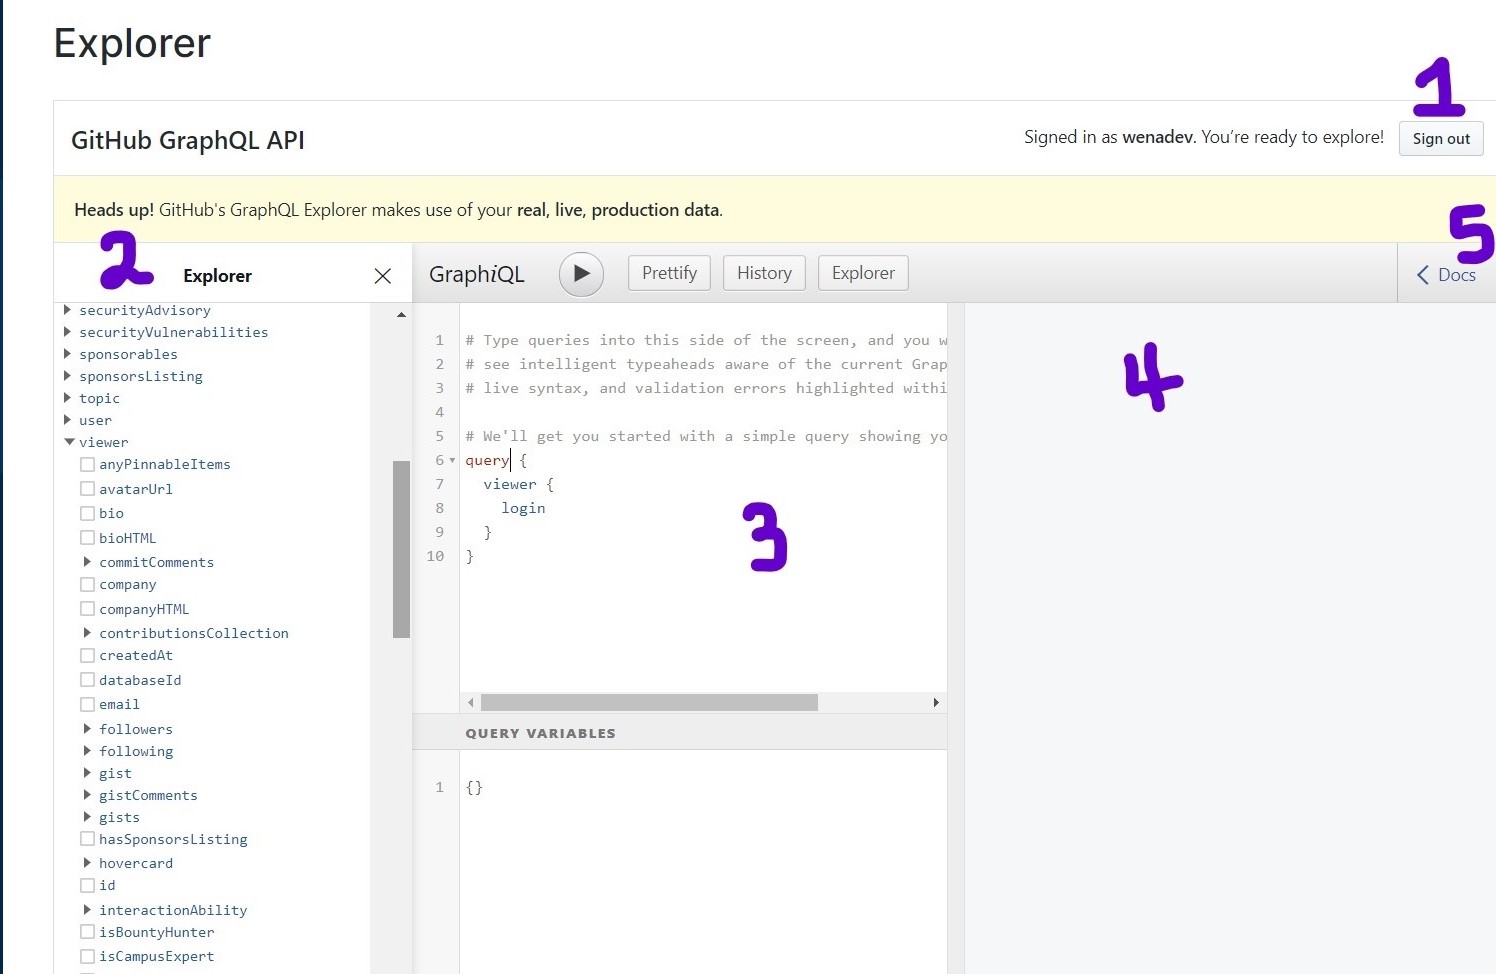The height and width of the screenshot is (974, 1496).
Task: Expand the gist field
Action: 87,773
